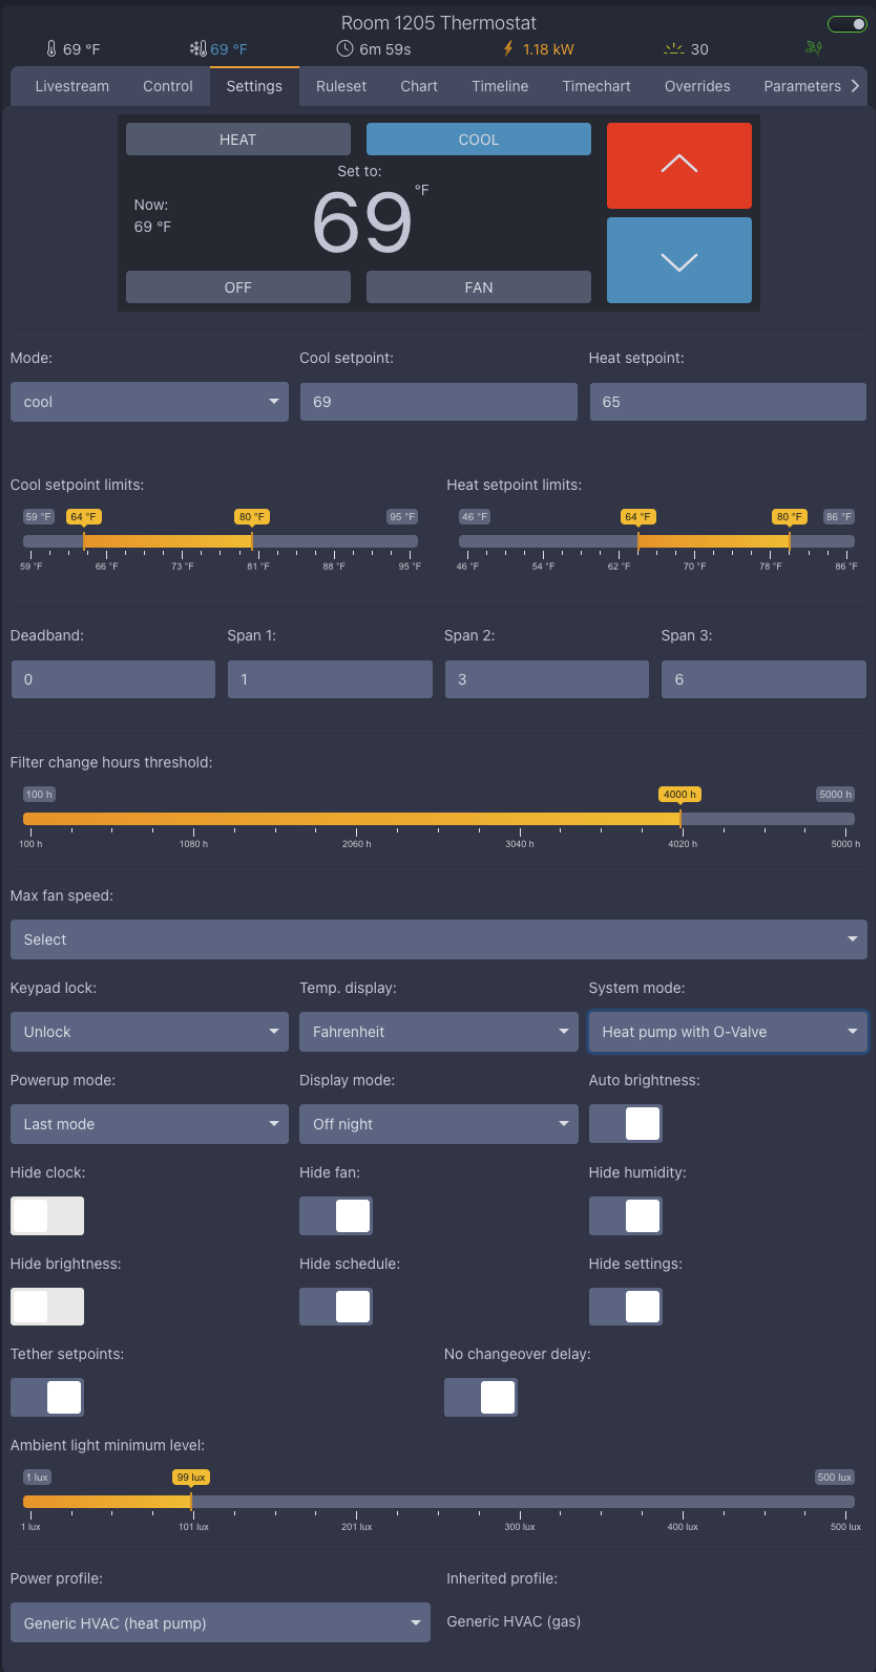Click the thermometer temperature icon in header
This screenshot has width=876, height=1672.
(x=51, y=49)
